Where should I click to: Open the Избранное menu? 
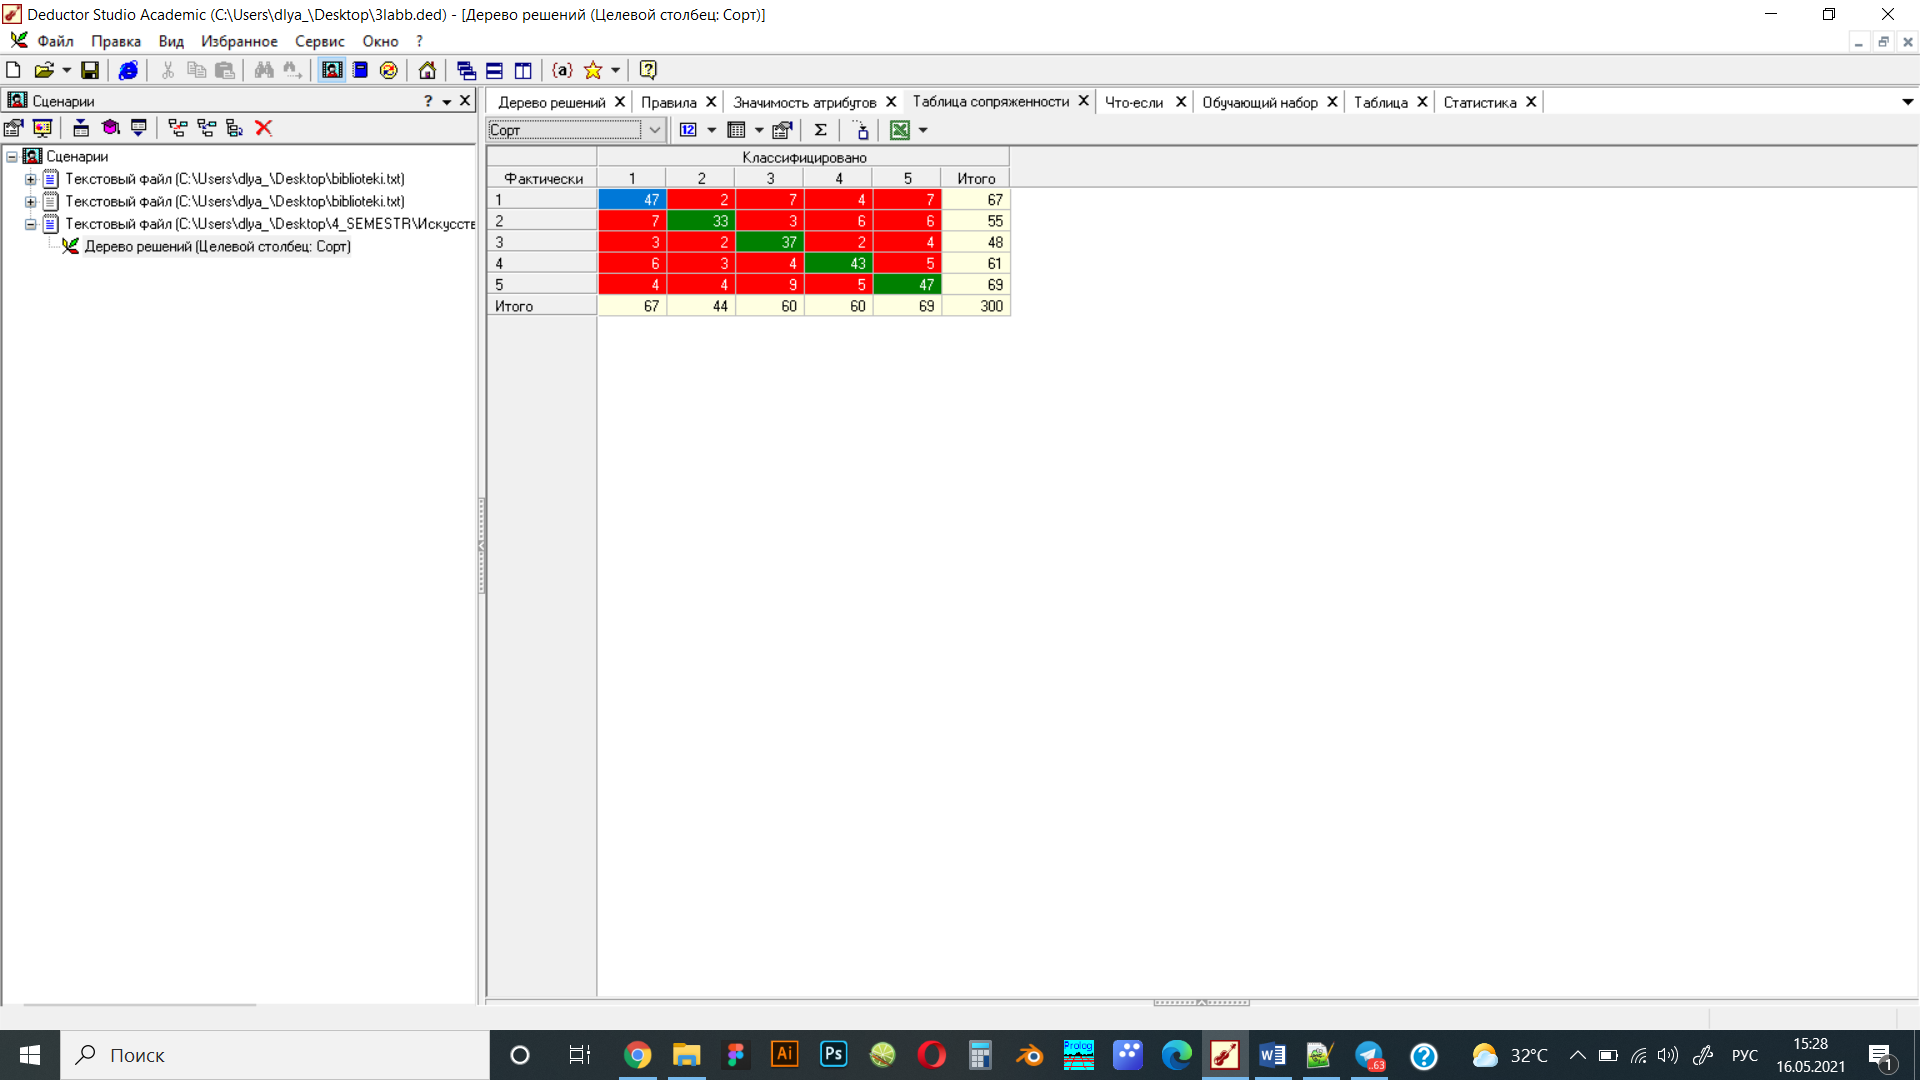click(x=239, y=41)
